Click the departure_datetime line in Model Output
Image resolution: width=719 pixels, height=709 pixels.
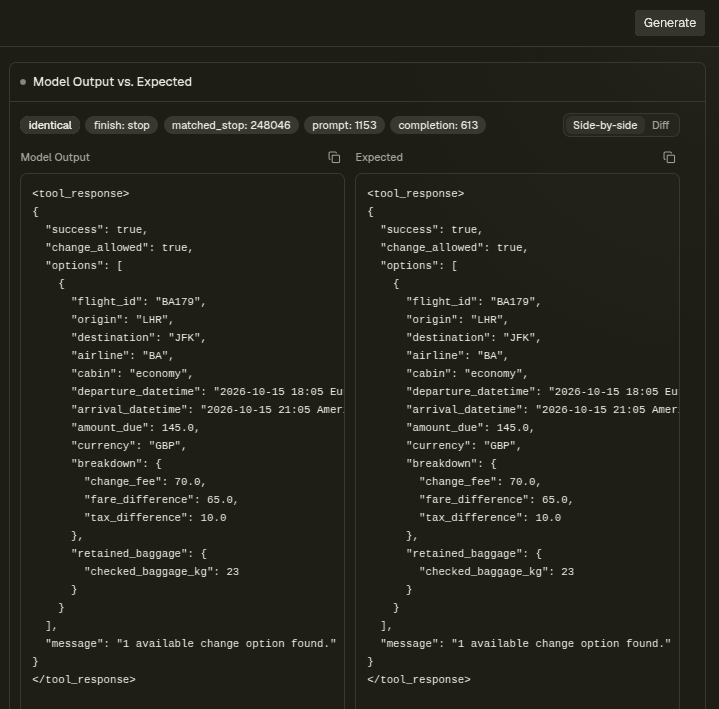(207, 392)
